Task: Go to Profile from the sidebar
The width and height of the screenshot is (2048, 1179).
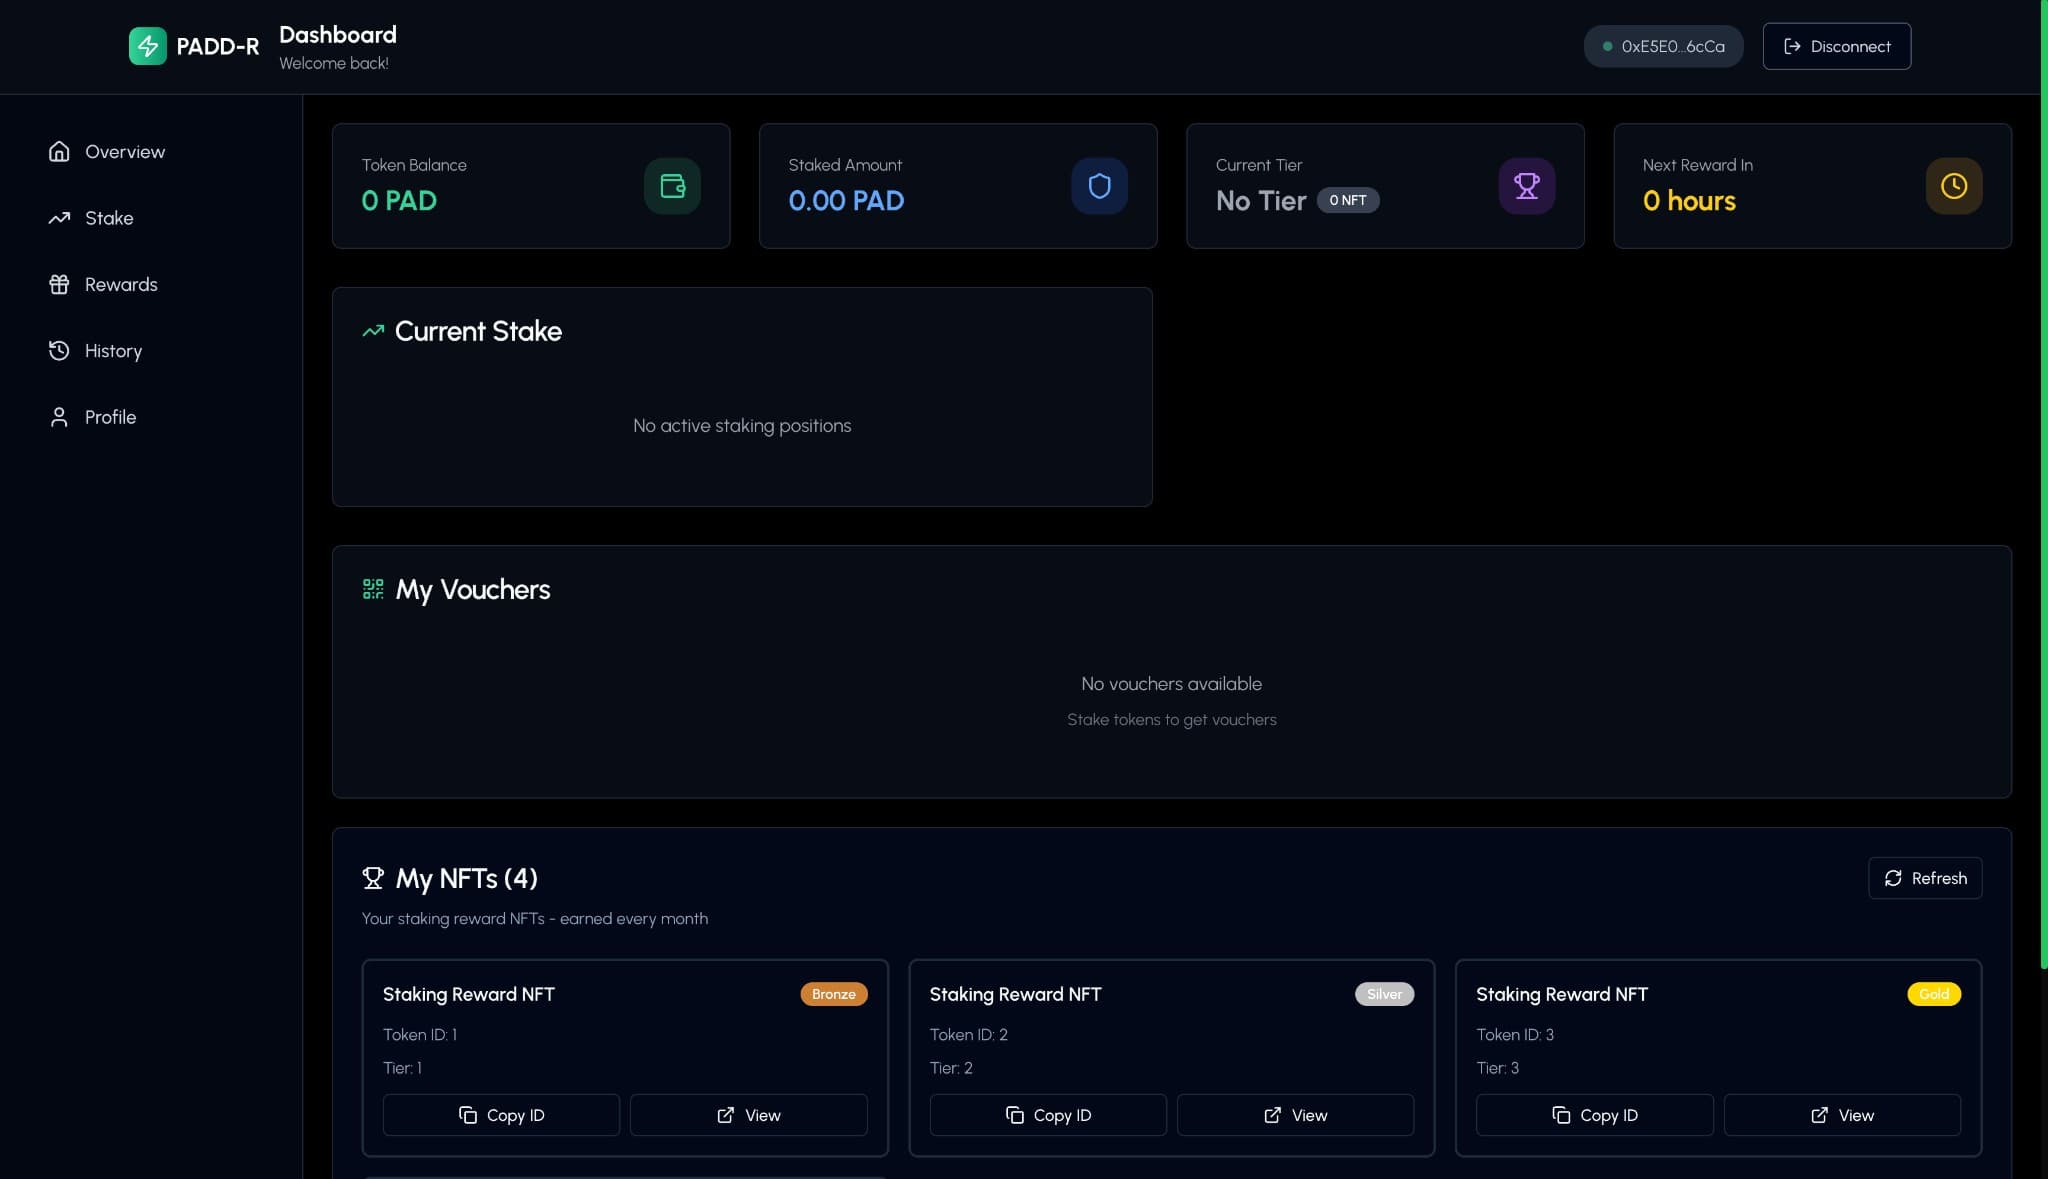Action: (x=110, y=417)
